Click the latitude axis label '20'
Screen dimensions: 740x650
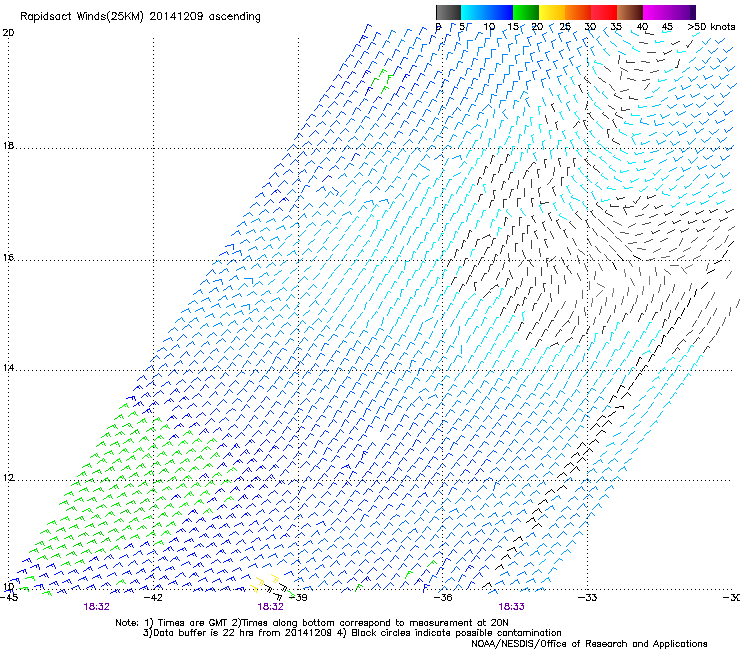click(8, 33)
